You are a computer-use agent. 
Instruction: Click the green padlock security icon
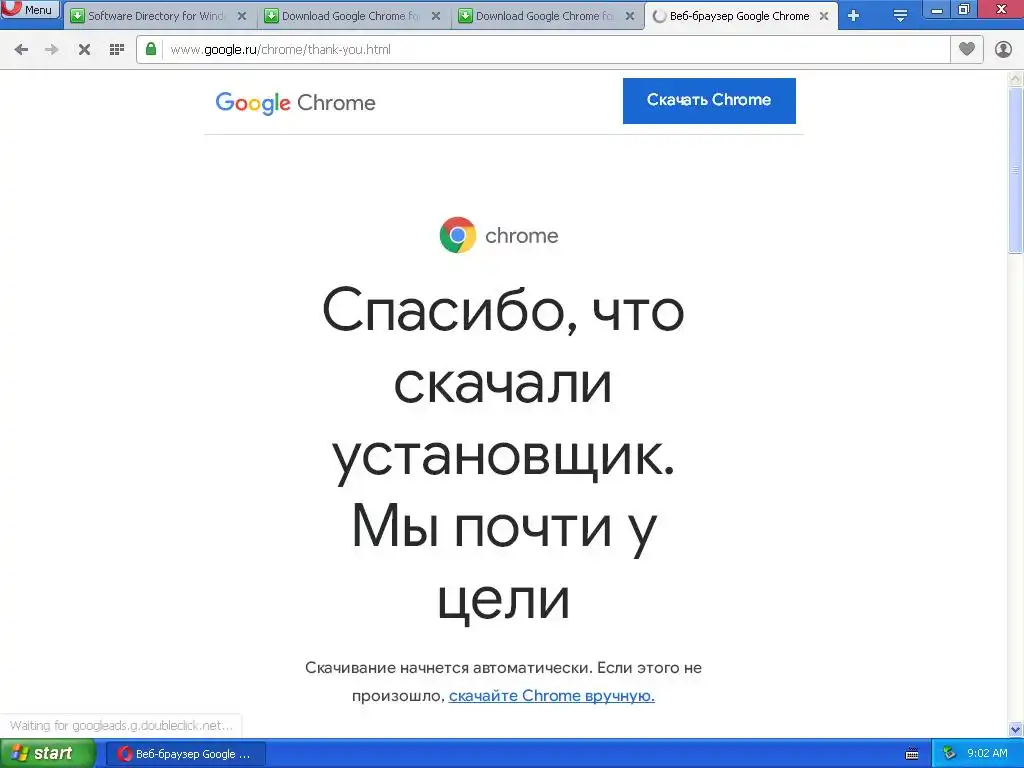[x=151, y=49]
